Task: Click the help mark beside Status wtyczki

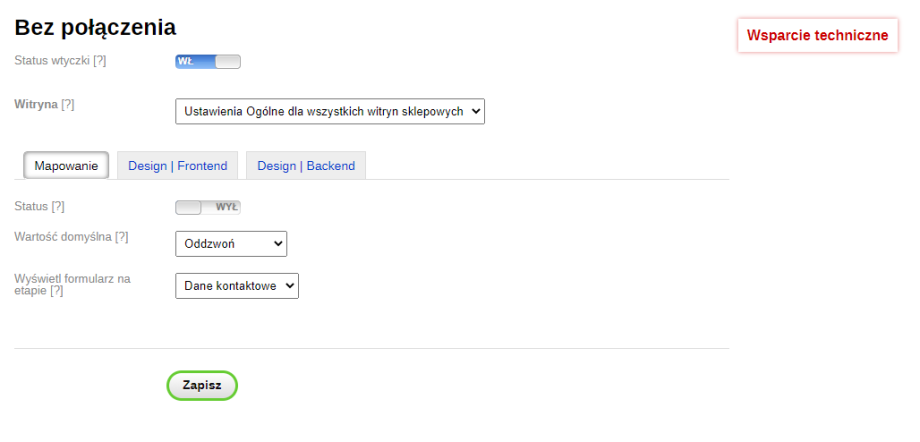Action: [99, 61]
